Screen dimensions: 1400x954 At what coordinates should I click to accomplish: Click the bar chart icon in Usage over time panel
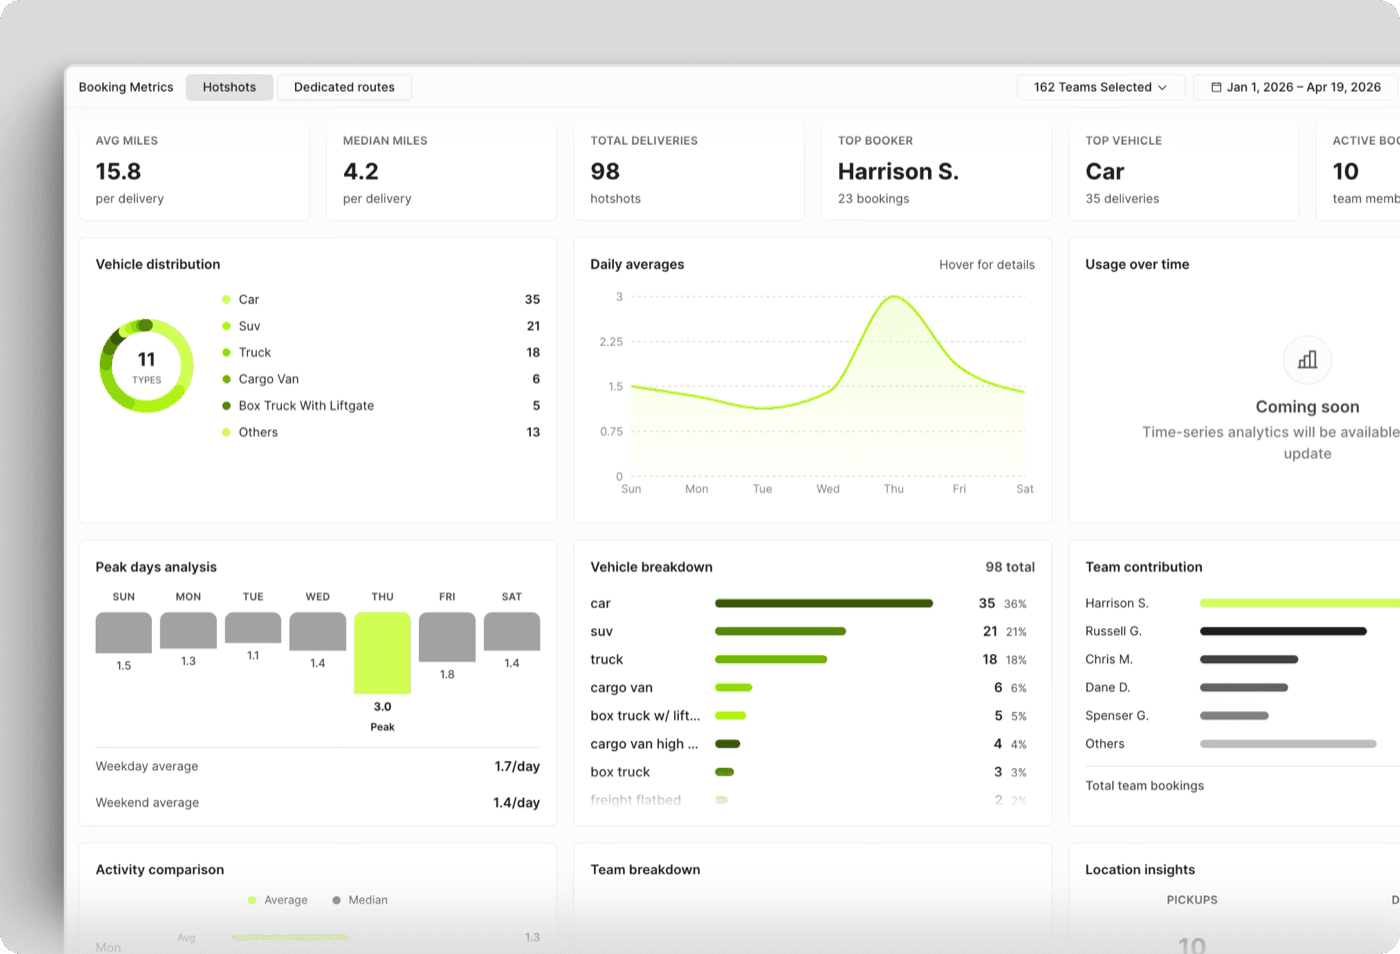1307,360
